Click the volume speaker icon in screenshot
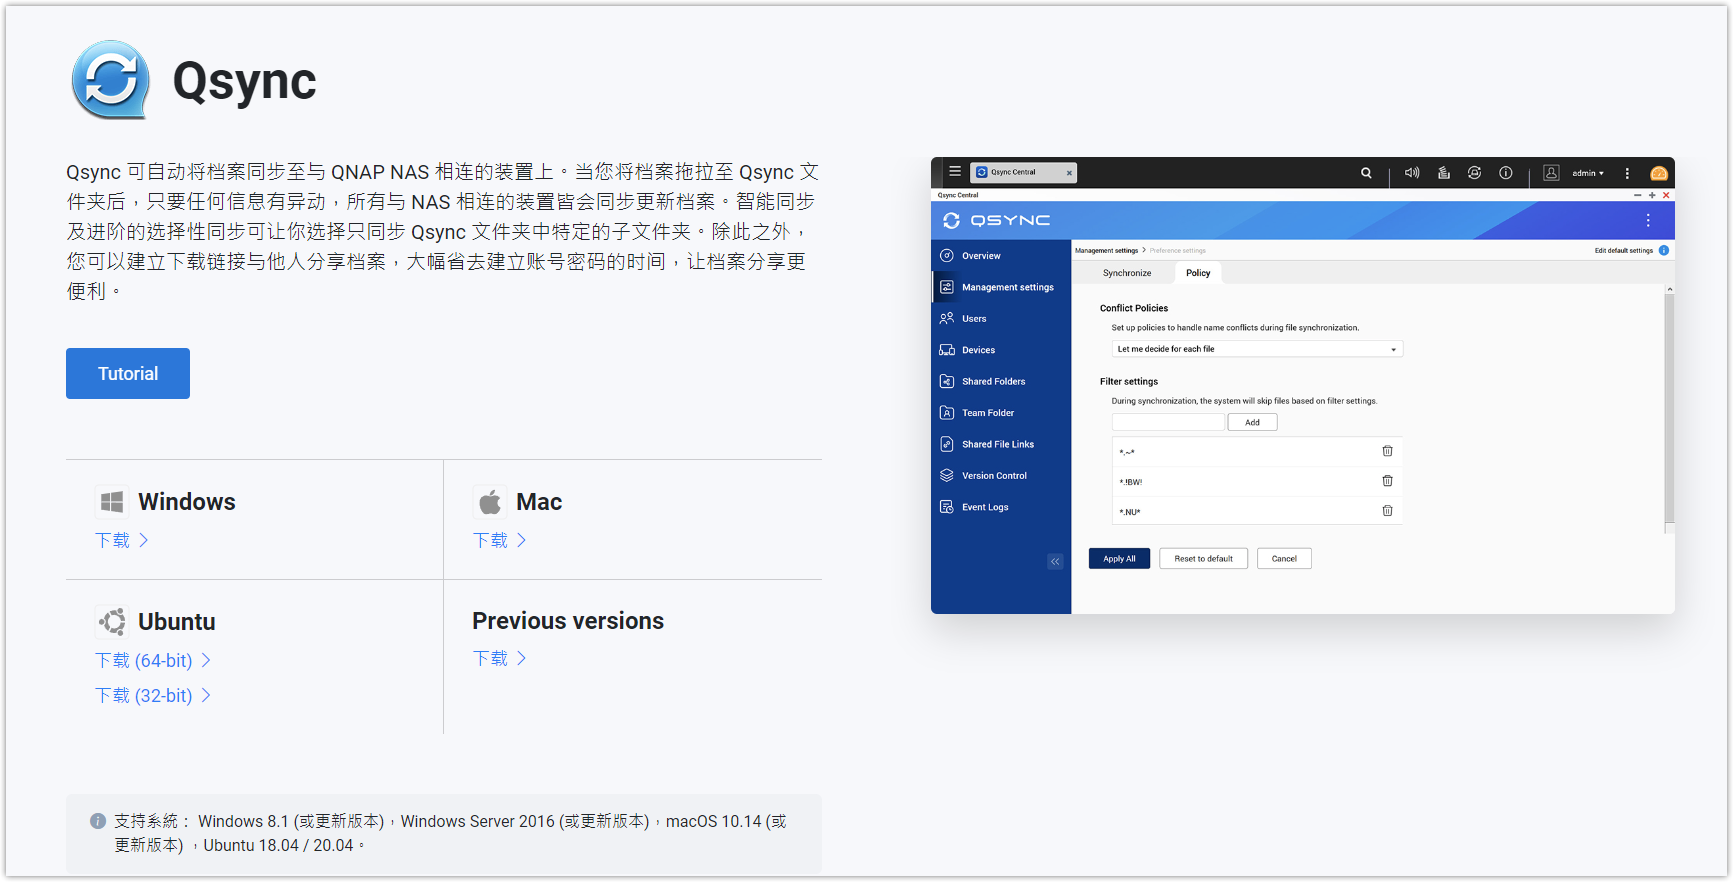The width and height of the screenshot is (1733, 882). [1412, 173]
